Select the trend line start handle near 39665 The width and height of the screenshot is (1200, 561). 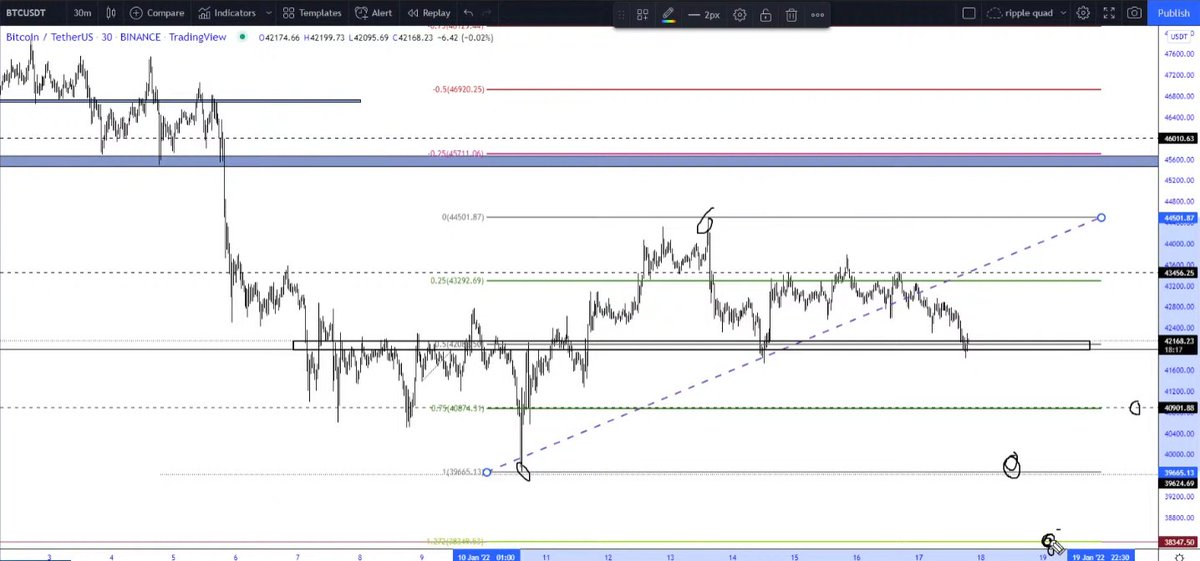click(x=487, y=472)
